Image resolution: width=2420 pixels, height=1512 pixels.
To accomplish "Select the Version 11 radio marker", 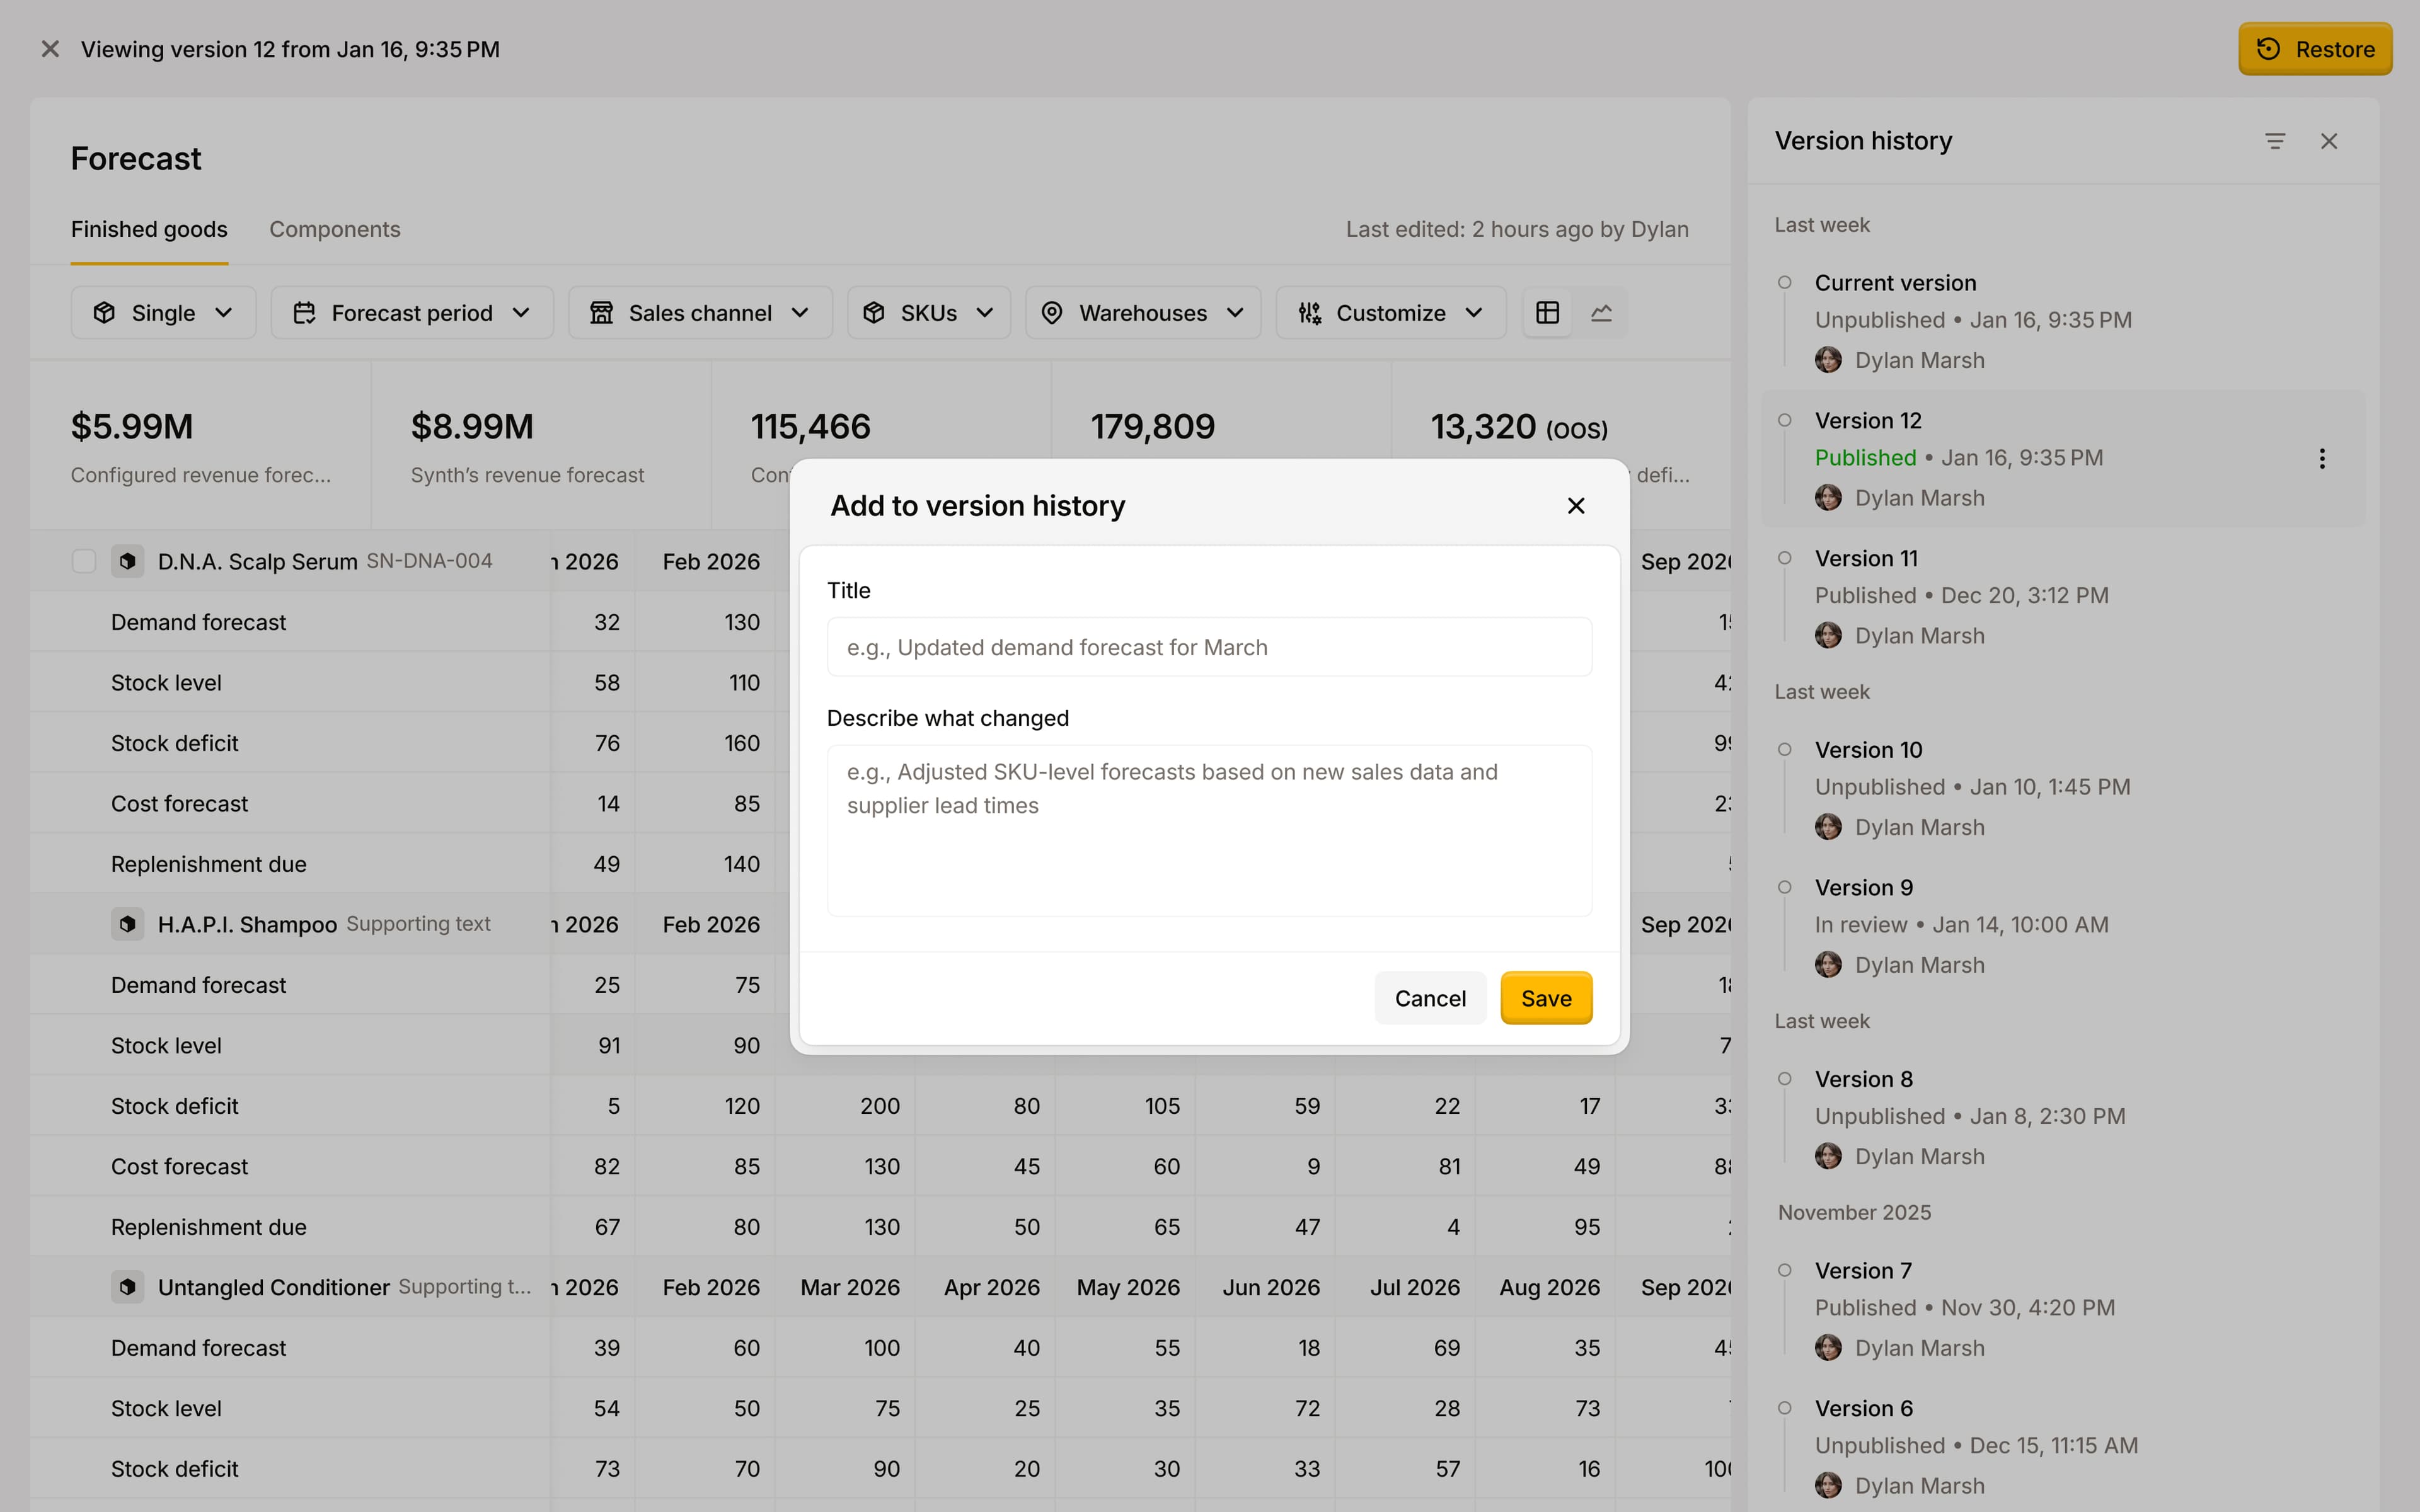I will 1784,558.
